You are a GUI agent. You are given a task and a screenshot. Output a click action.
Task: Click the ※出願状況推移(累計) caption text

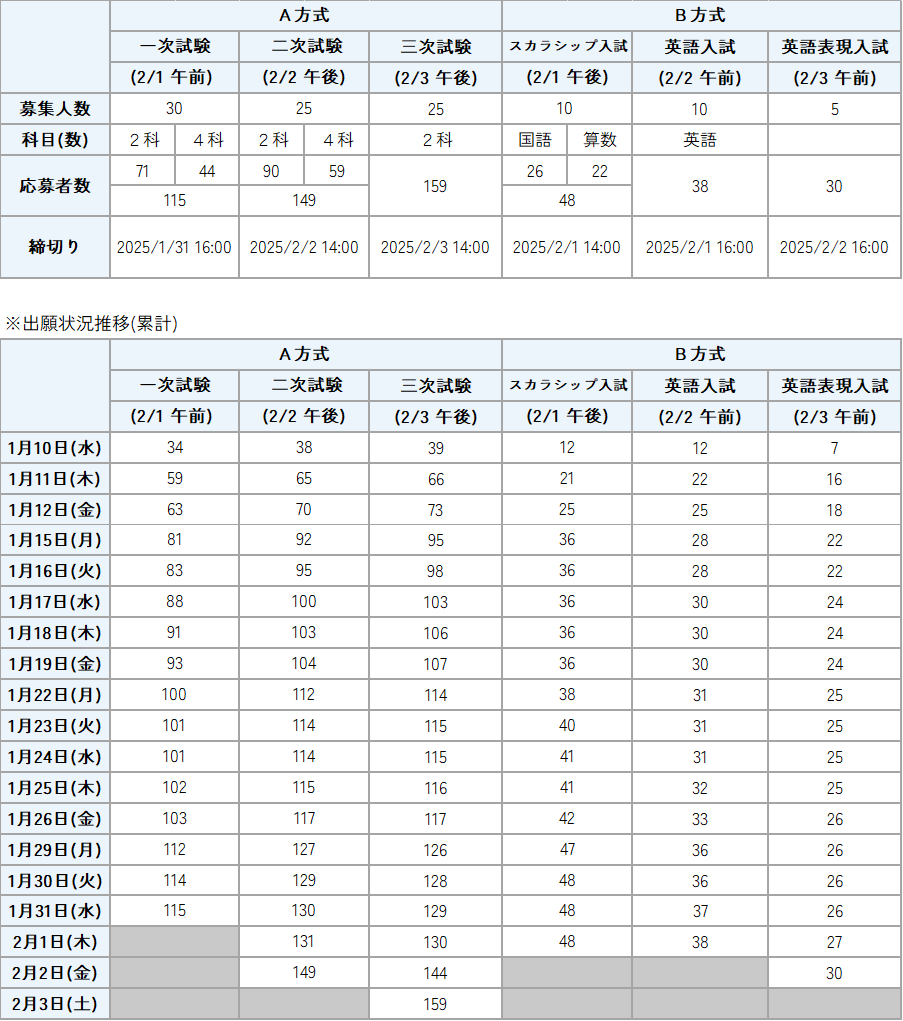[x=92, y=323]
